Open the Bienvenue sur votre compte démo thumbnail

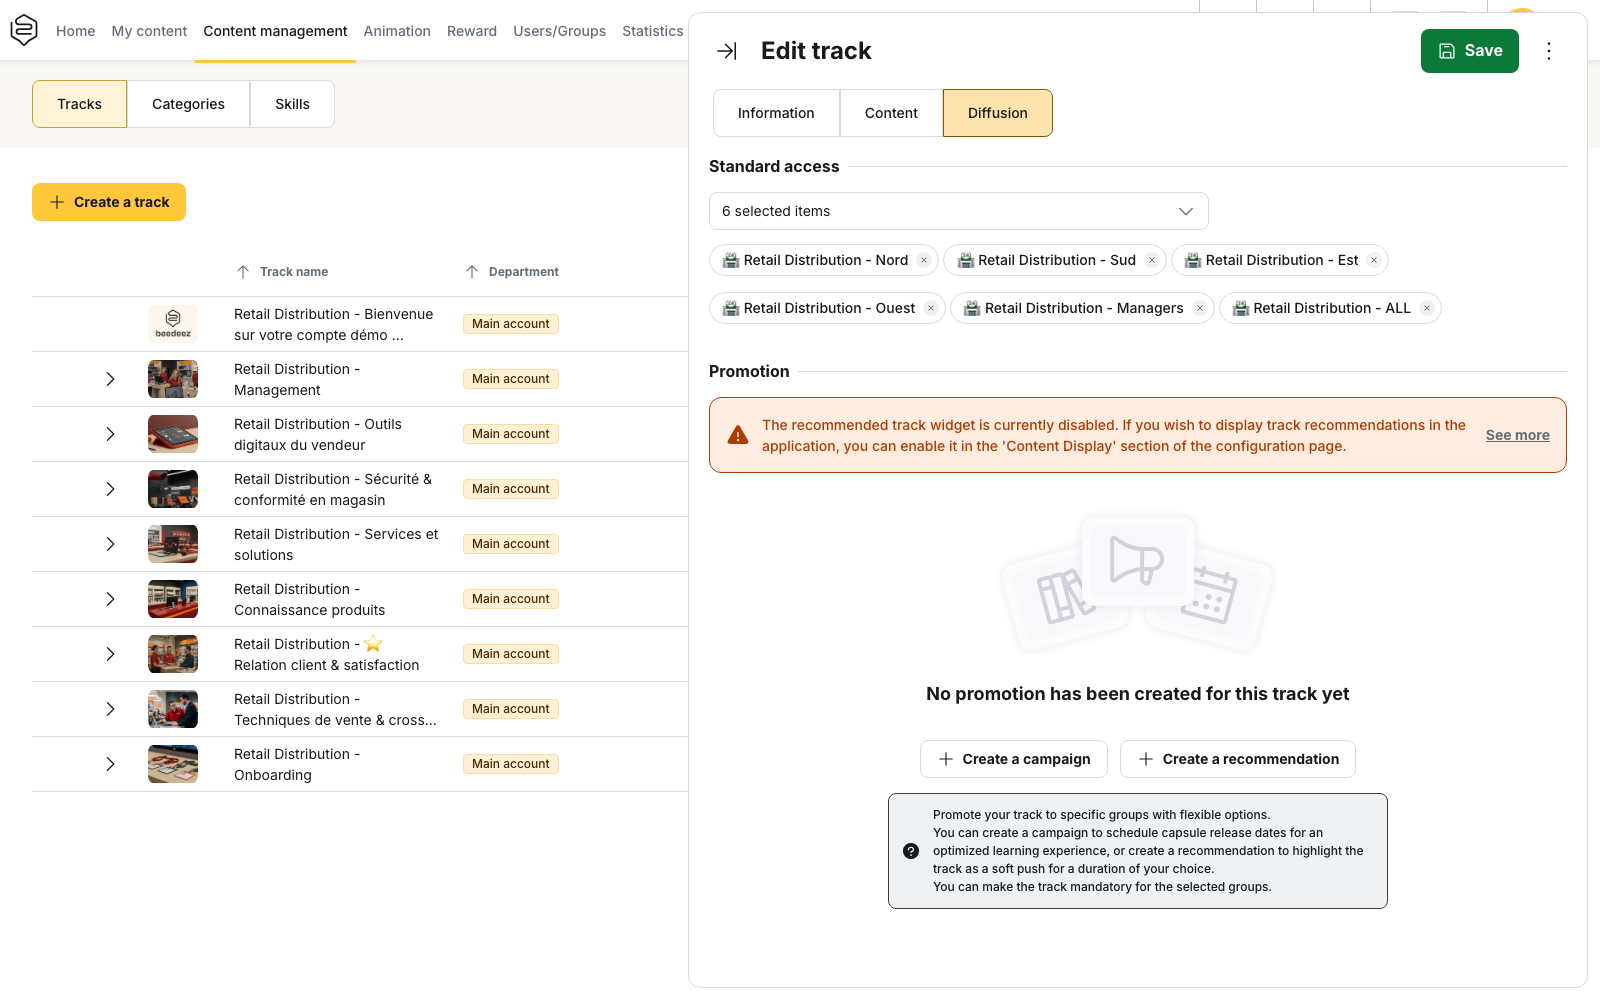tap(173, 324)
